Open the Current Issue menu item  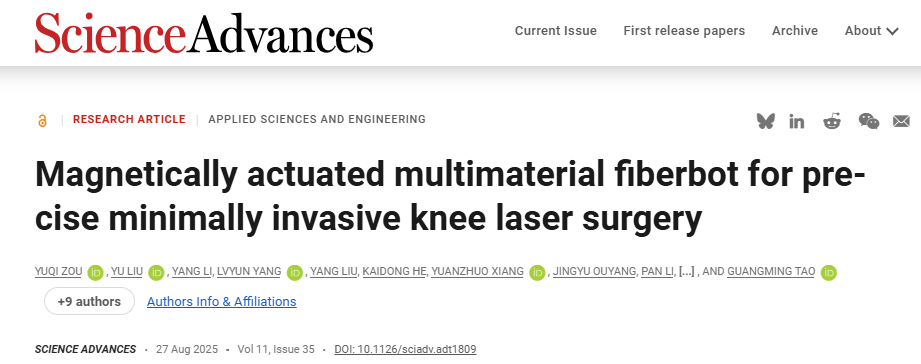(x=556, y=31)
